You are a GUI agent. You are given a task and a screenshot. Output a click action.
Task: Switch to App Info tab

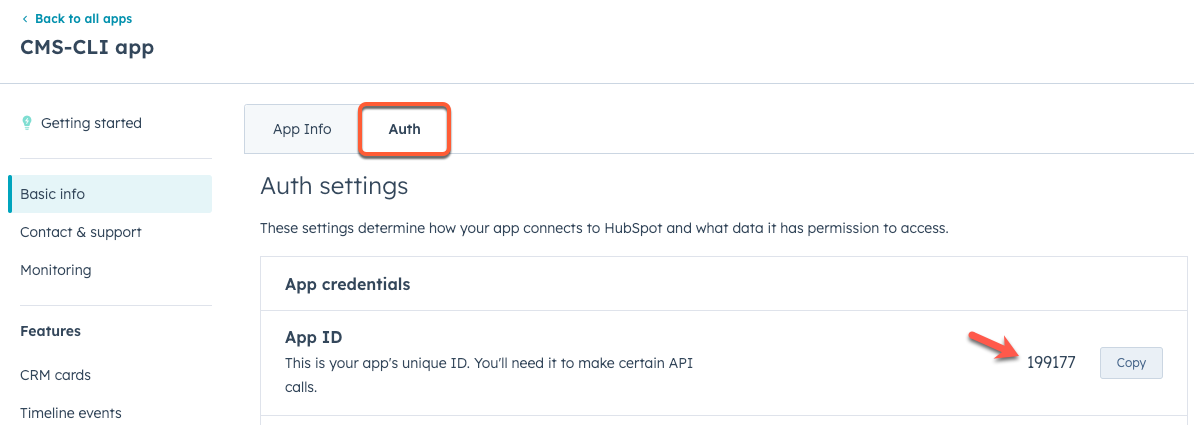pyautogui.click(x=302, y=129)
